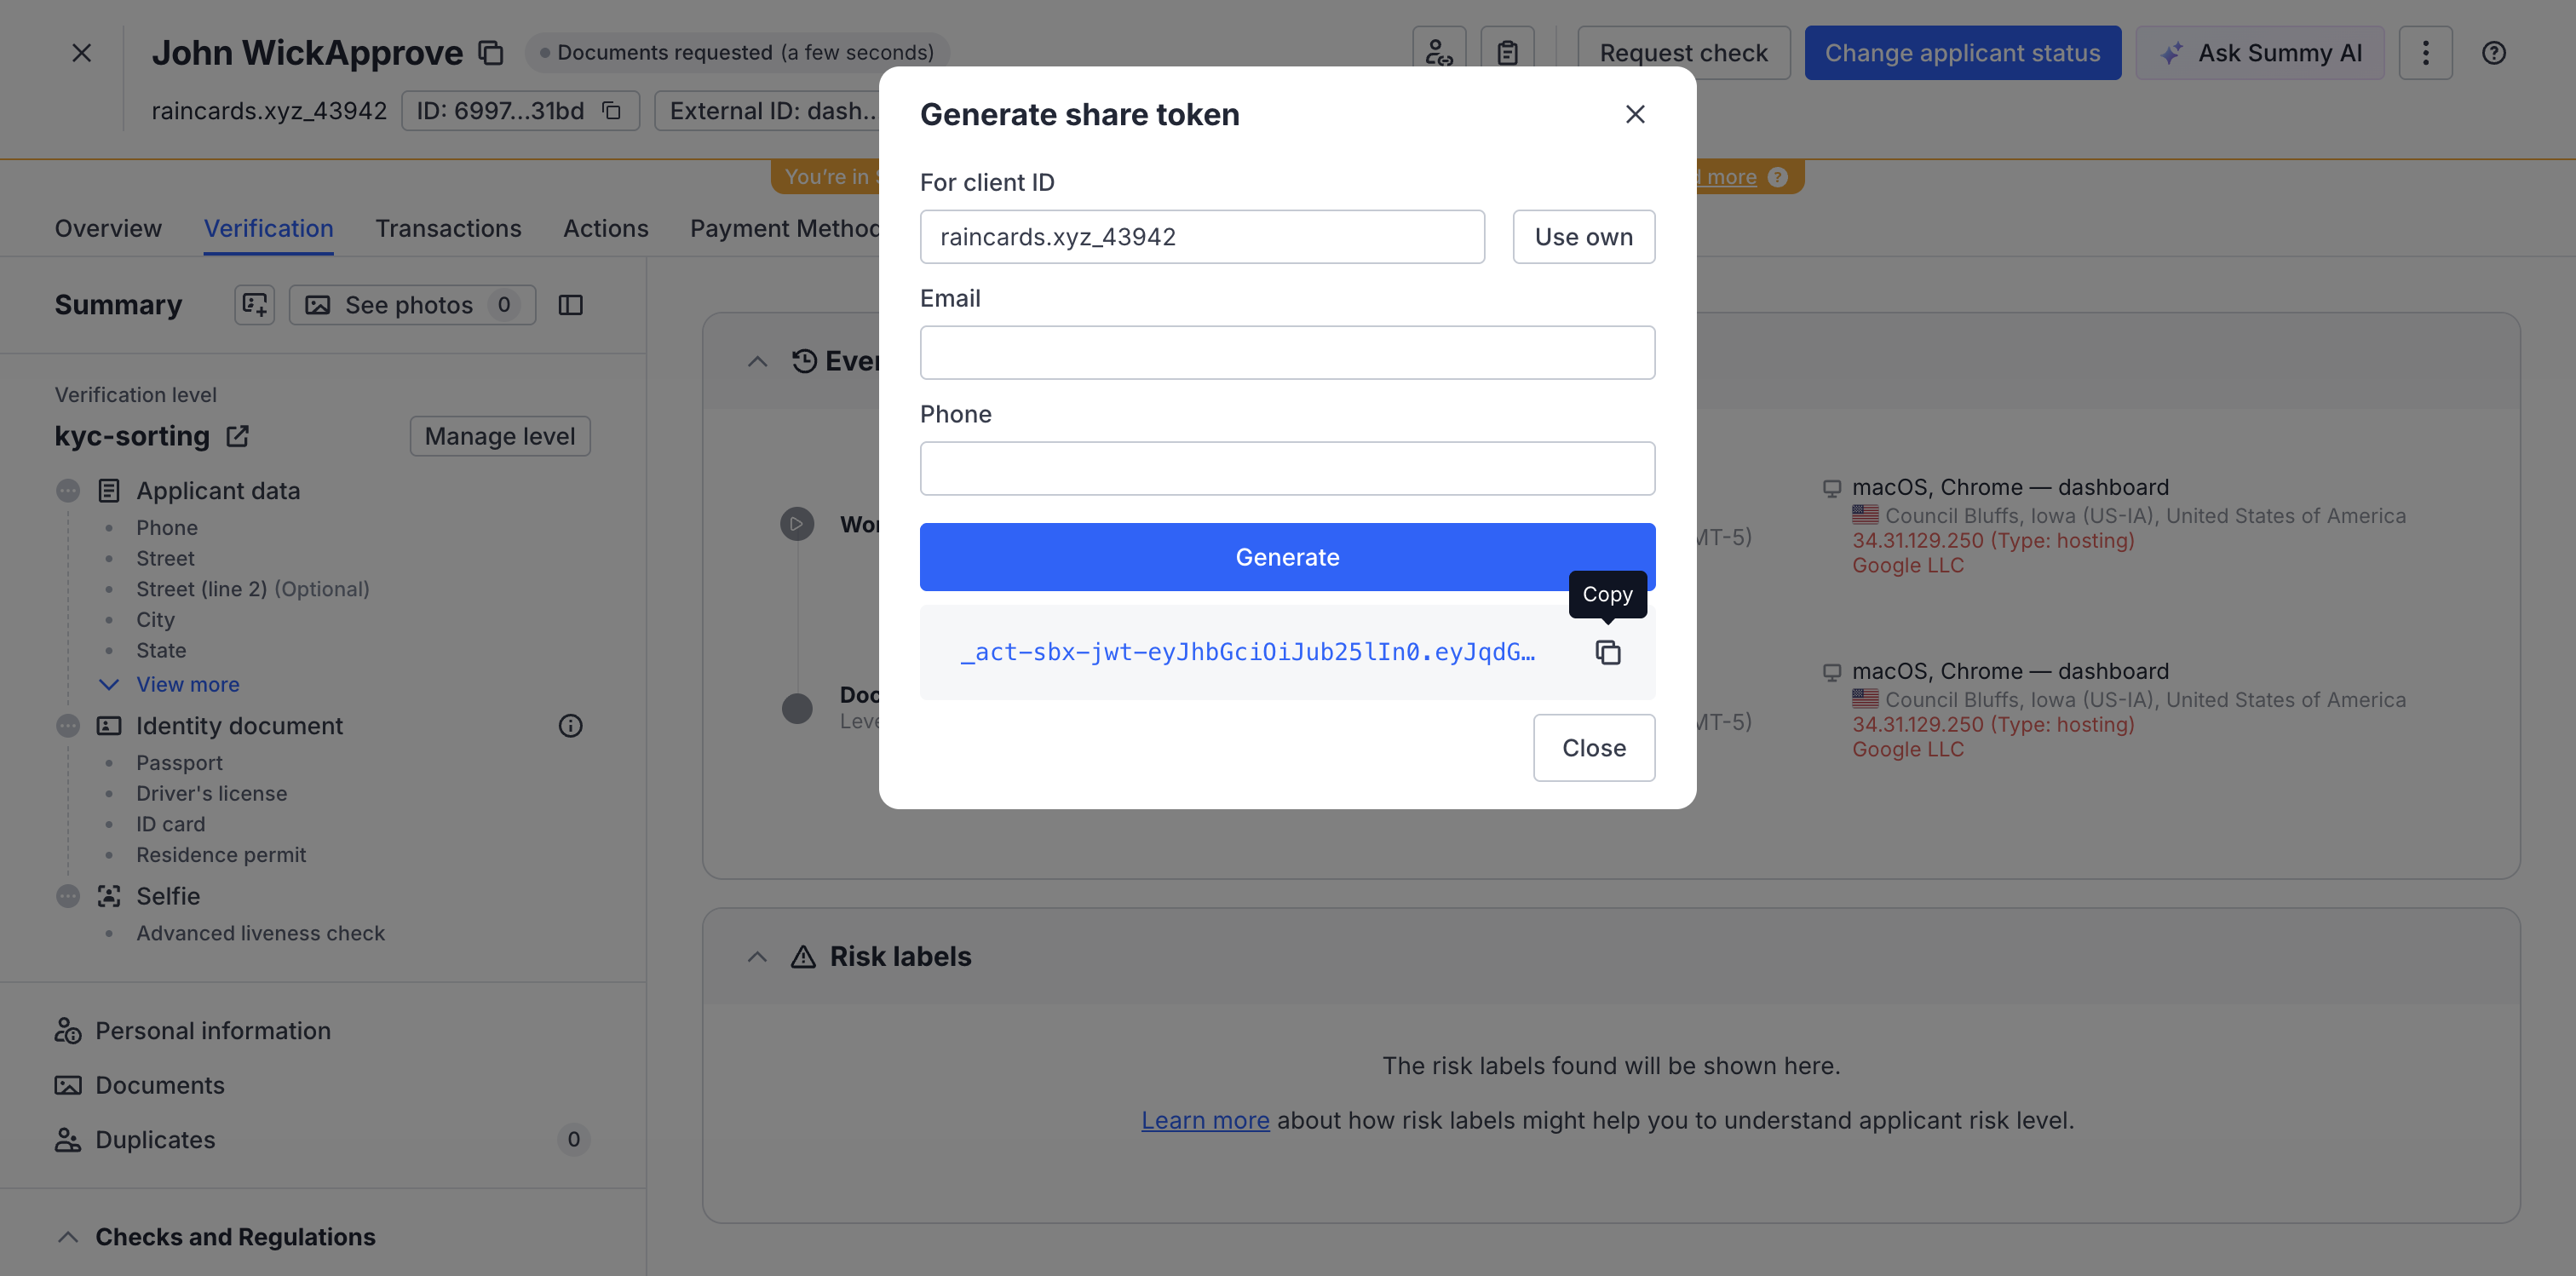The width and height of the screenshot is (2576, 1276).
Task: Click the External ID dash field
Action: tap(767, 111)
